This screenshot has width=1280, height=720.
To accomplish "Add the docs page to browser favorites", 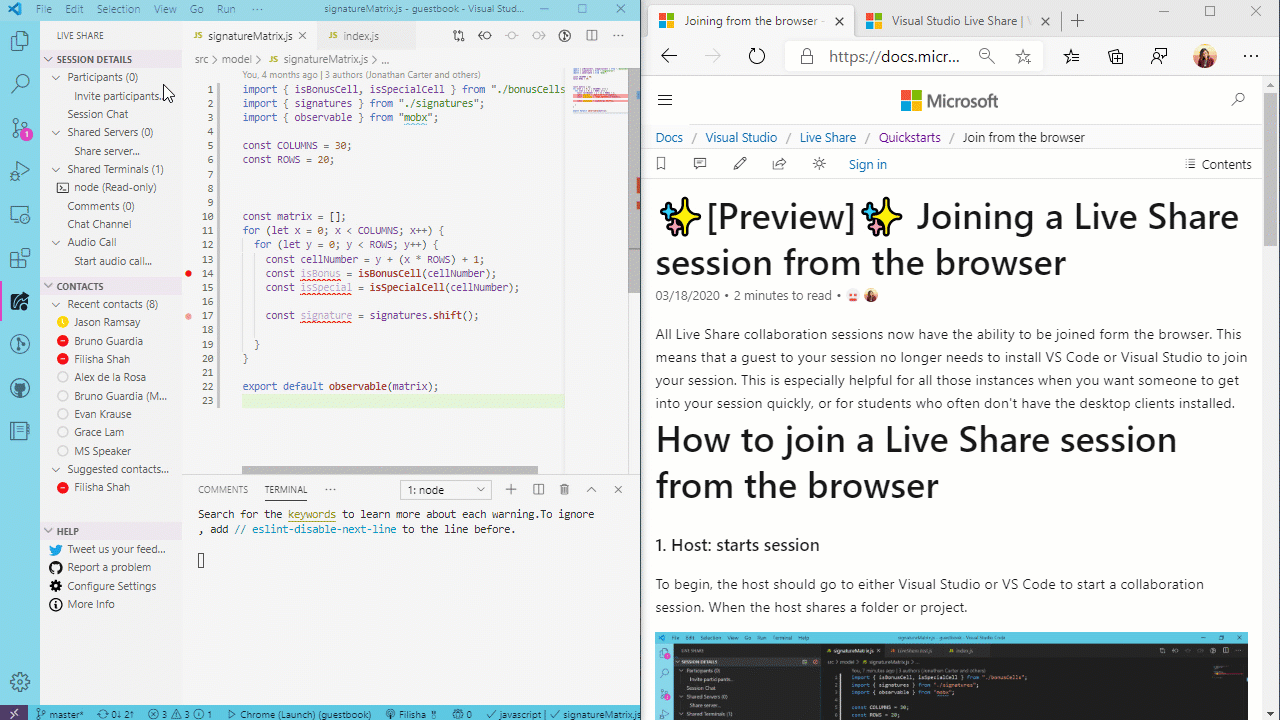I will point(1023,56).
